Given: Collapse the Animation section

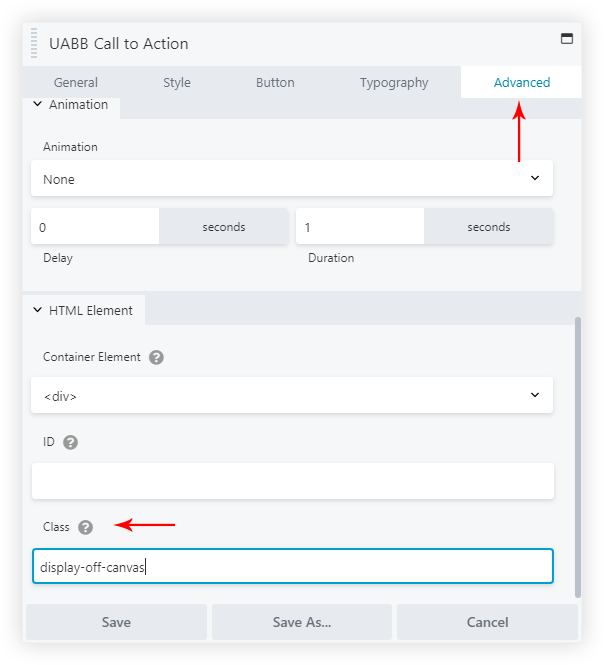Looking at the screenshot, I should (x=38, y=104).
